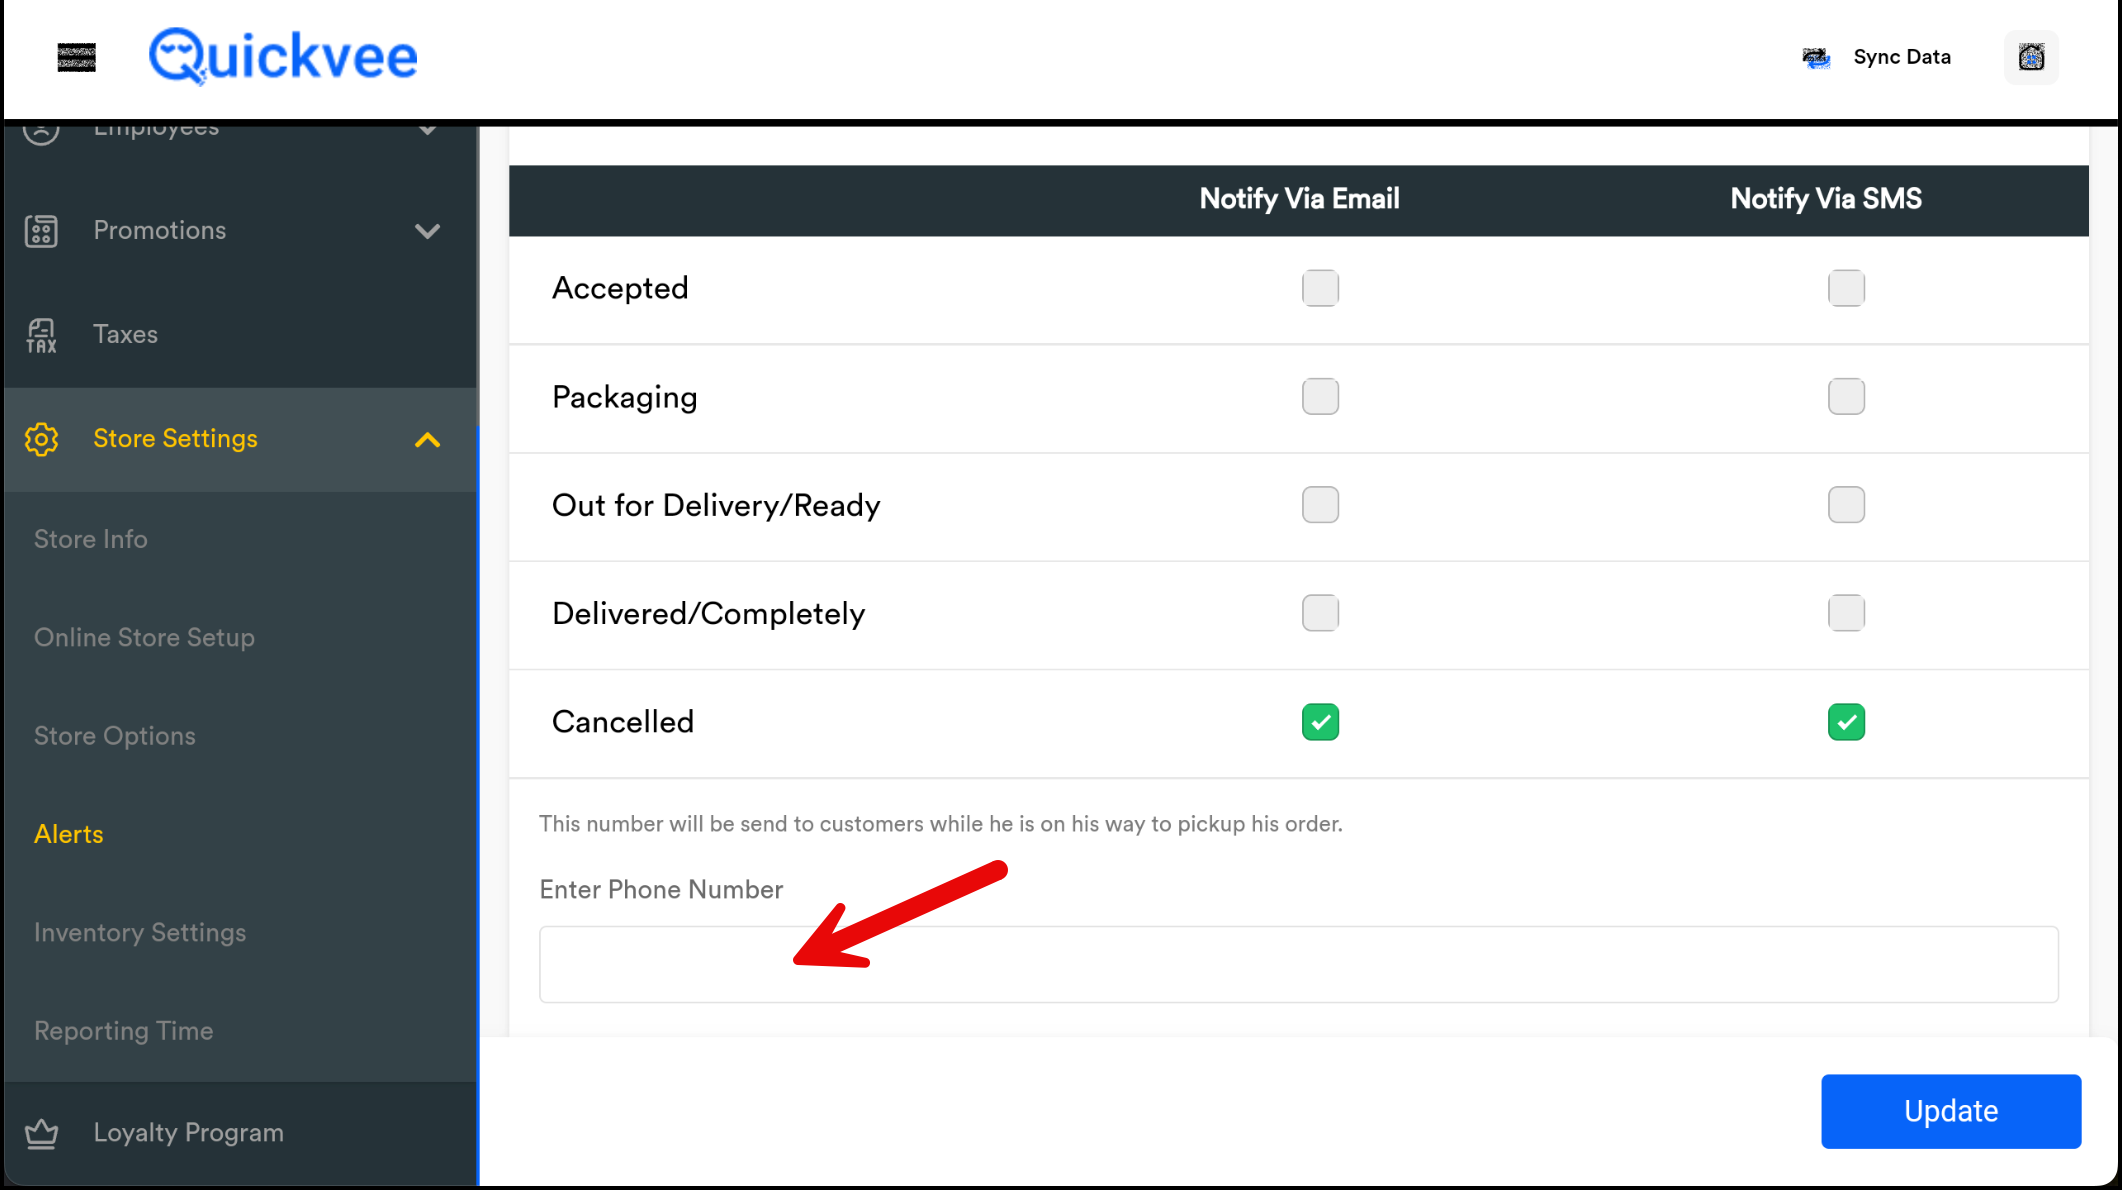The width and height of the screenshot is (2122, 1190).
Task: Click the Sync Data icon
Action: (1816, 58)
